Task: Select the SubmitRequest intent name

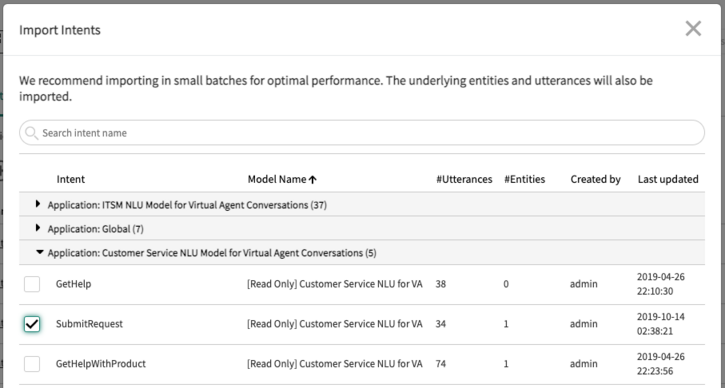Action: 89,324
